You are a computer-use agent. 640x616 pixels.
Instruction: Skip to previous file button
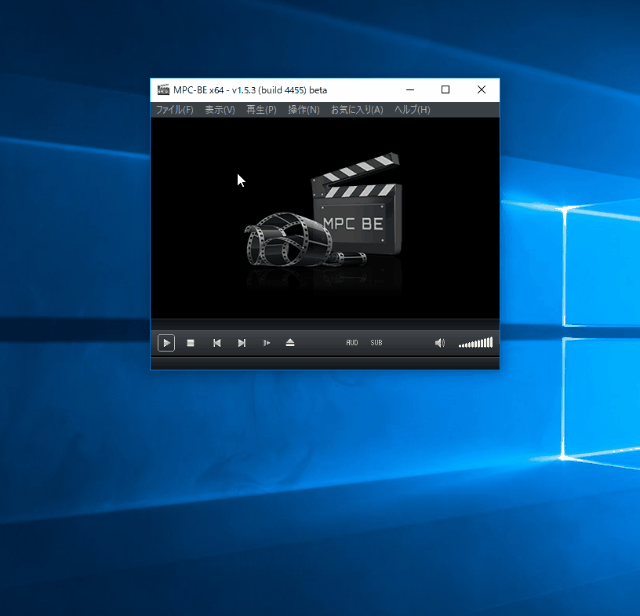(217, 343)
